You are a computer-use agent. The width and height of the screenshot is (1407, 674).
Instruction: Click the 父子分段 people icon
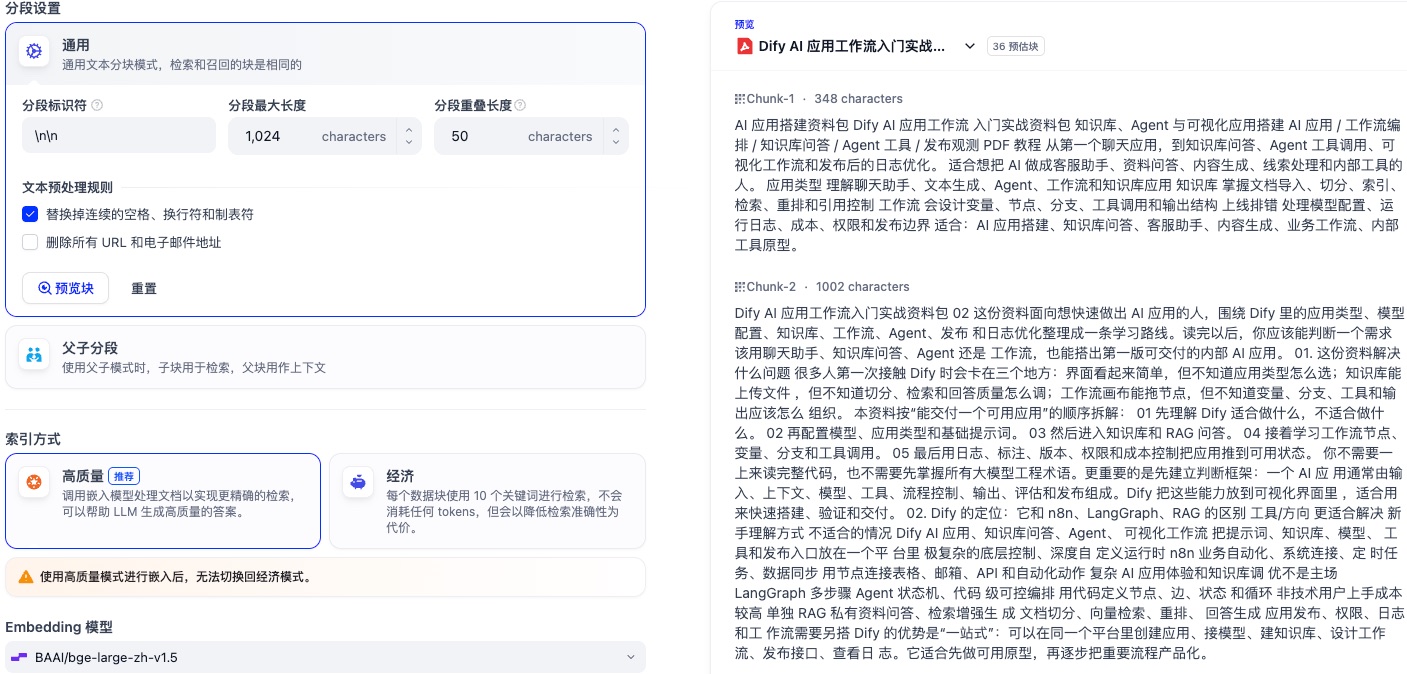click(34, 355)
